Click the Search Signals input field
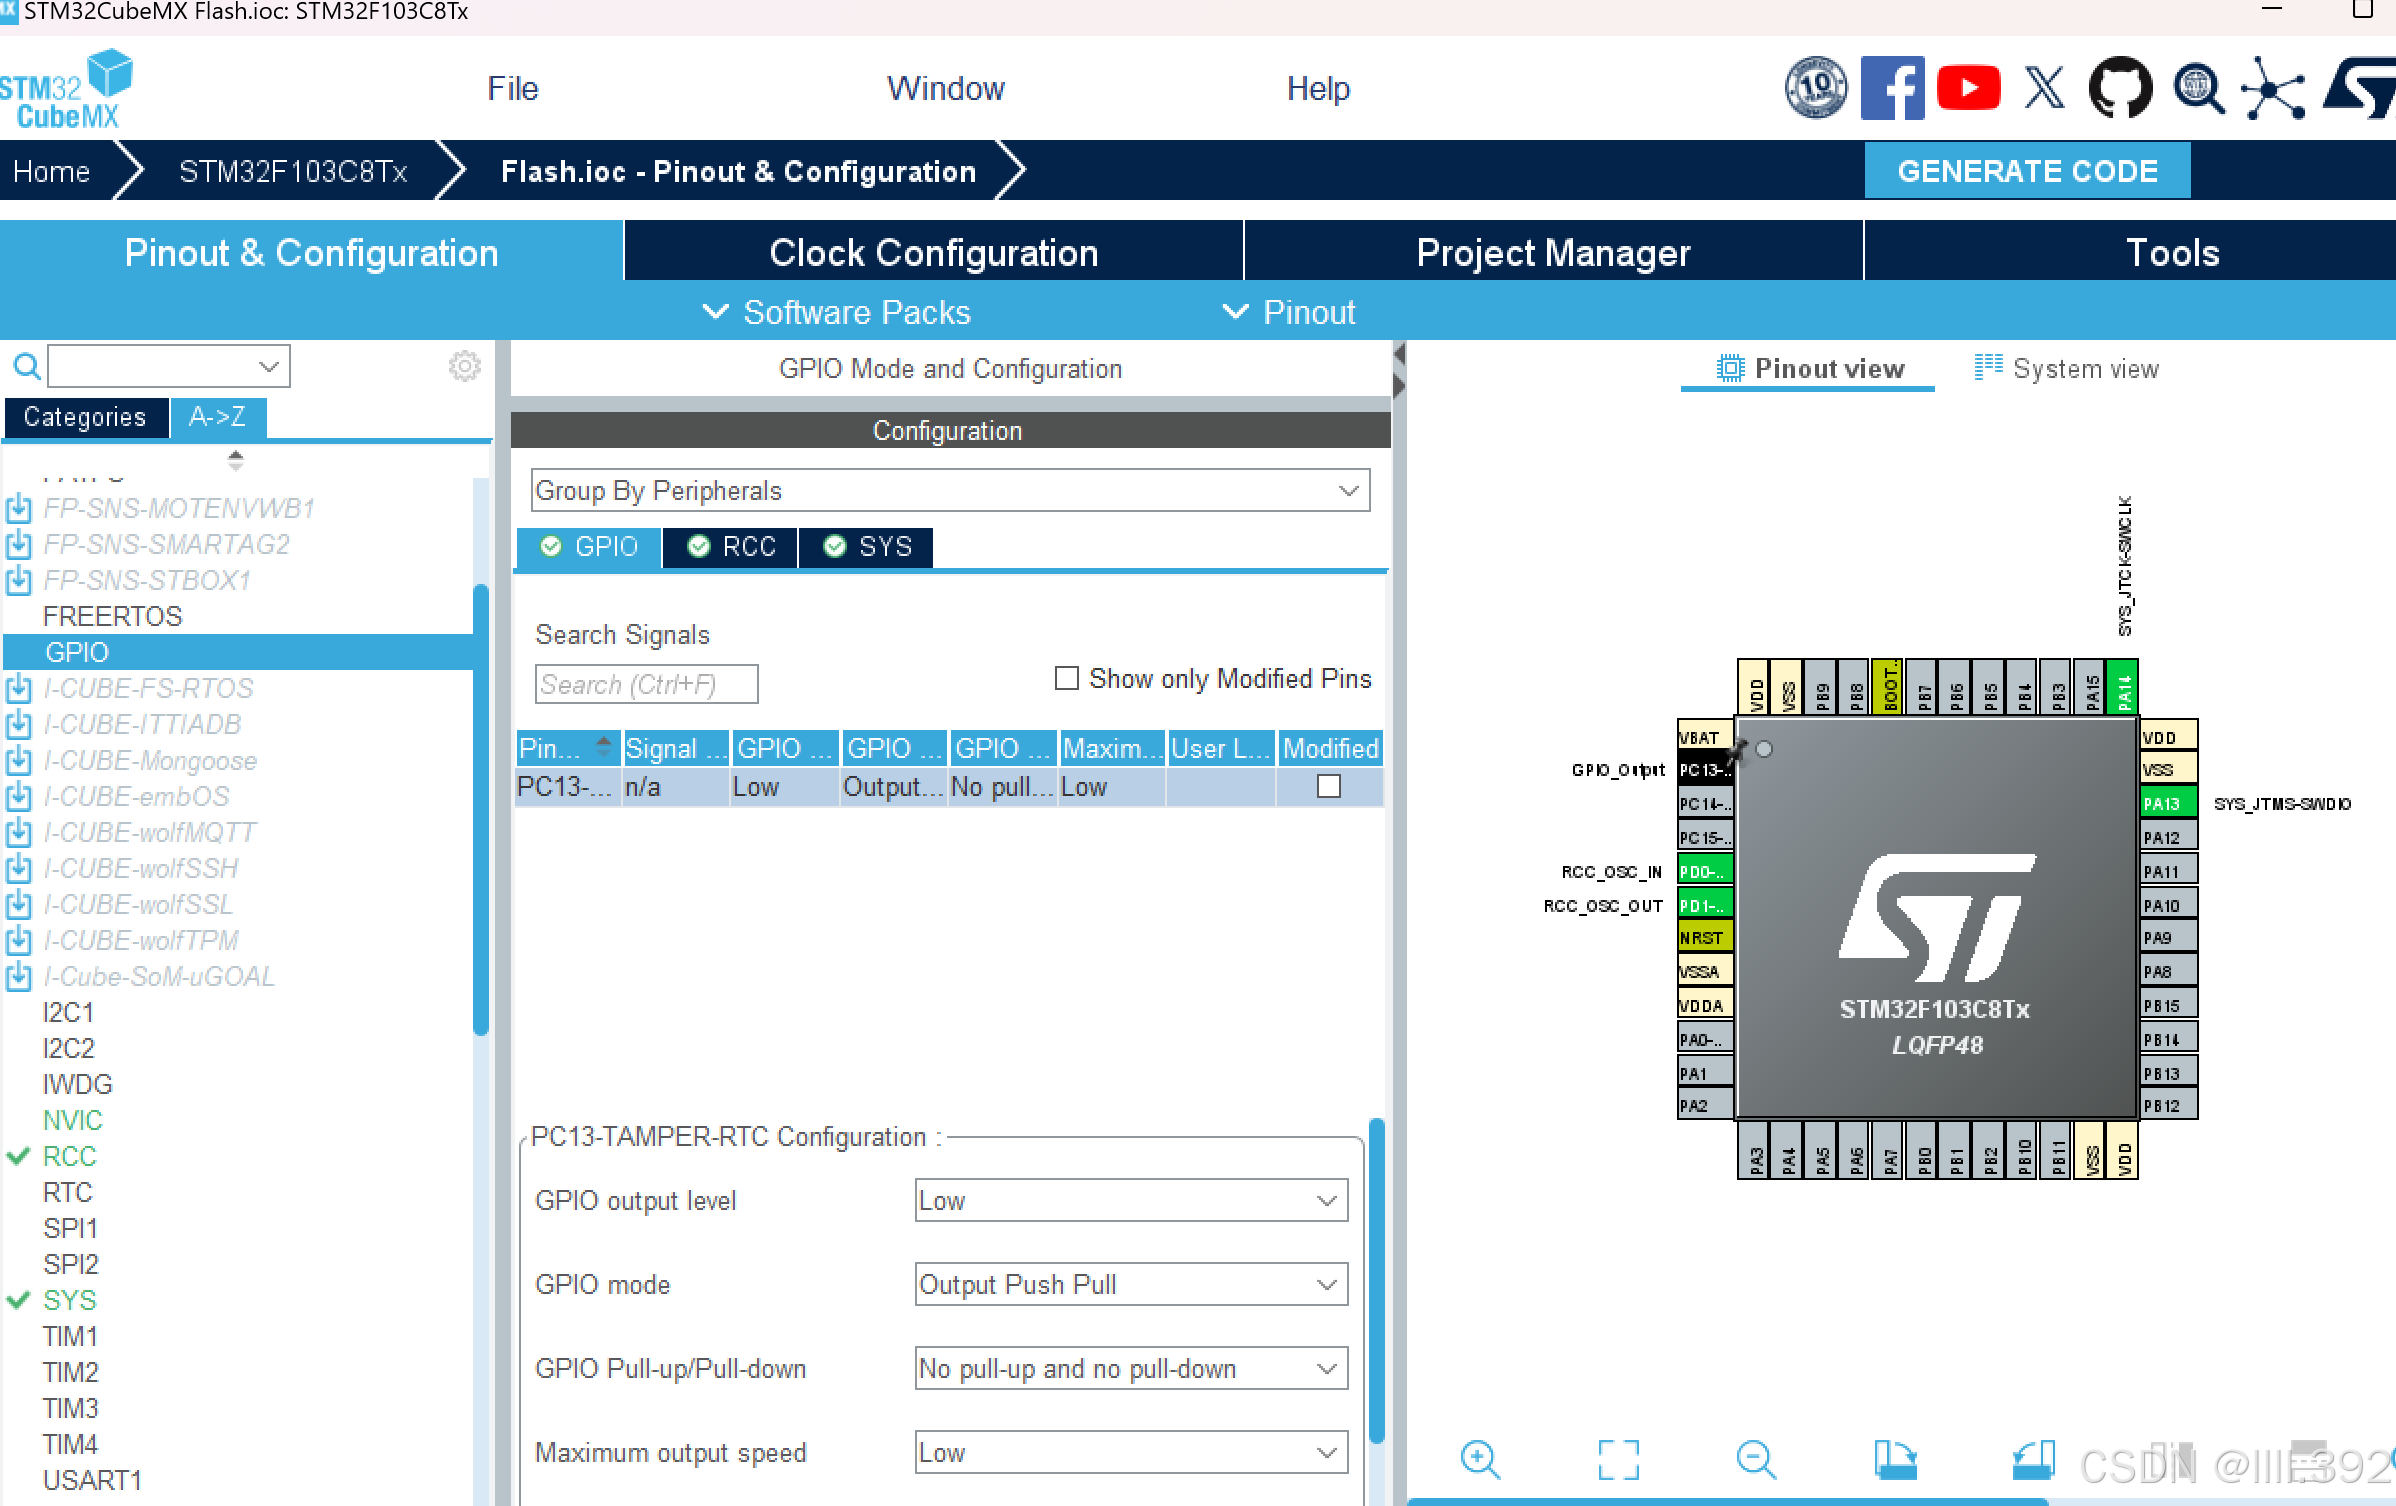The image size is (2396, 1506). tap(646, 684)
